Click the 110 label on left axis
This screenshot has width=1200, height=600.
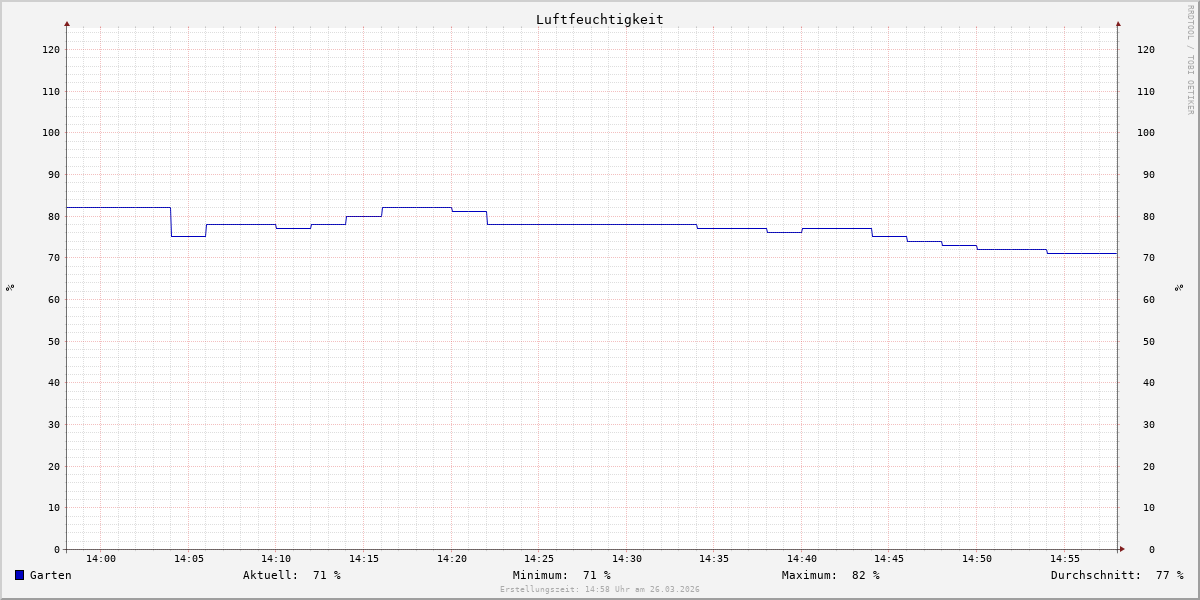(x=51, y=91)
